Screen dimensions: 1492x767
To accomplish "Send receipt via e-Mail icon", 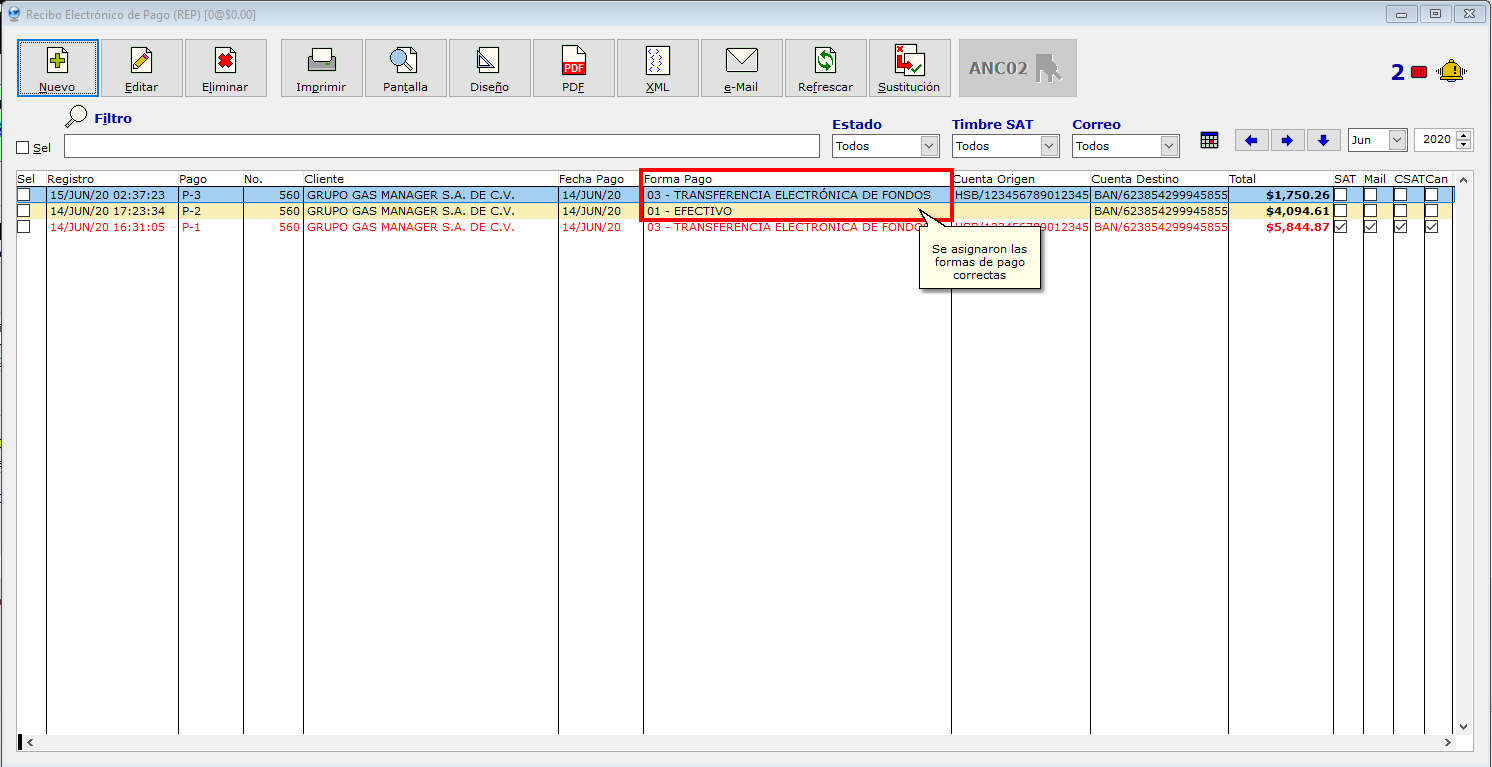I will click(x=741, y=62).
